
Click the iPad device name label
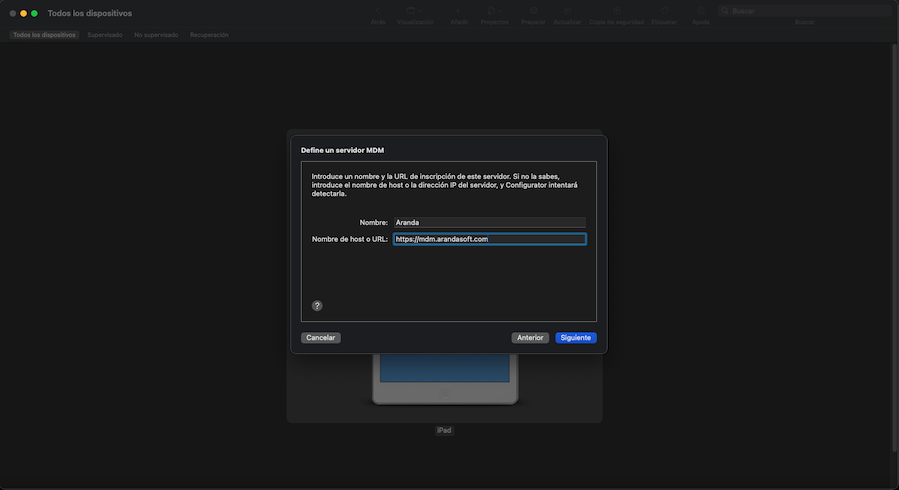click(x=444, y=430)
